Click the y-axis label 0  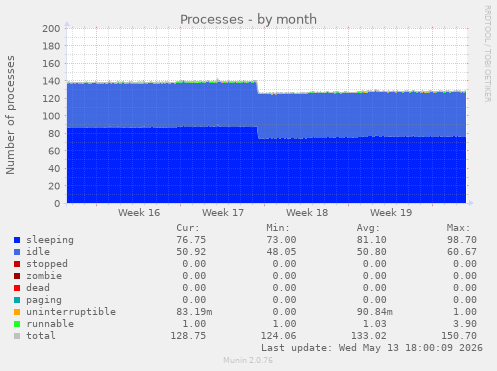(x=57, y=203)
